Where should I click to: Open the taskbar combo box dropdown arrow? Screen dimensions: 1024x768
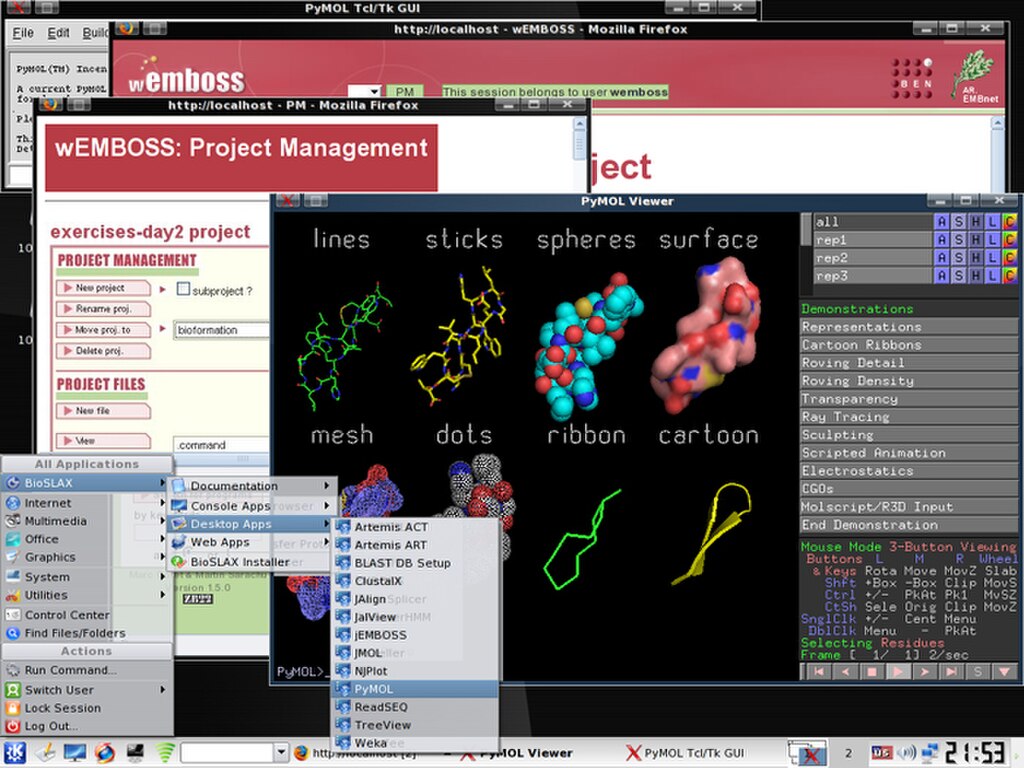(281, 752)
